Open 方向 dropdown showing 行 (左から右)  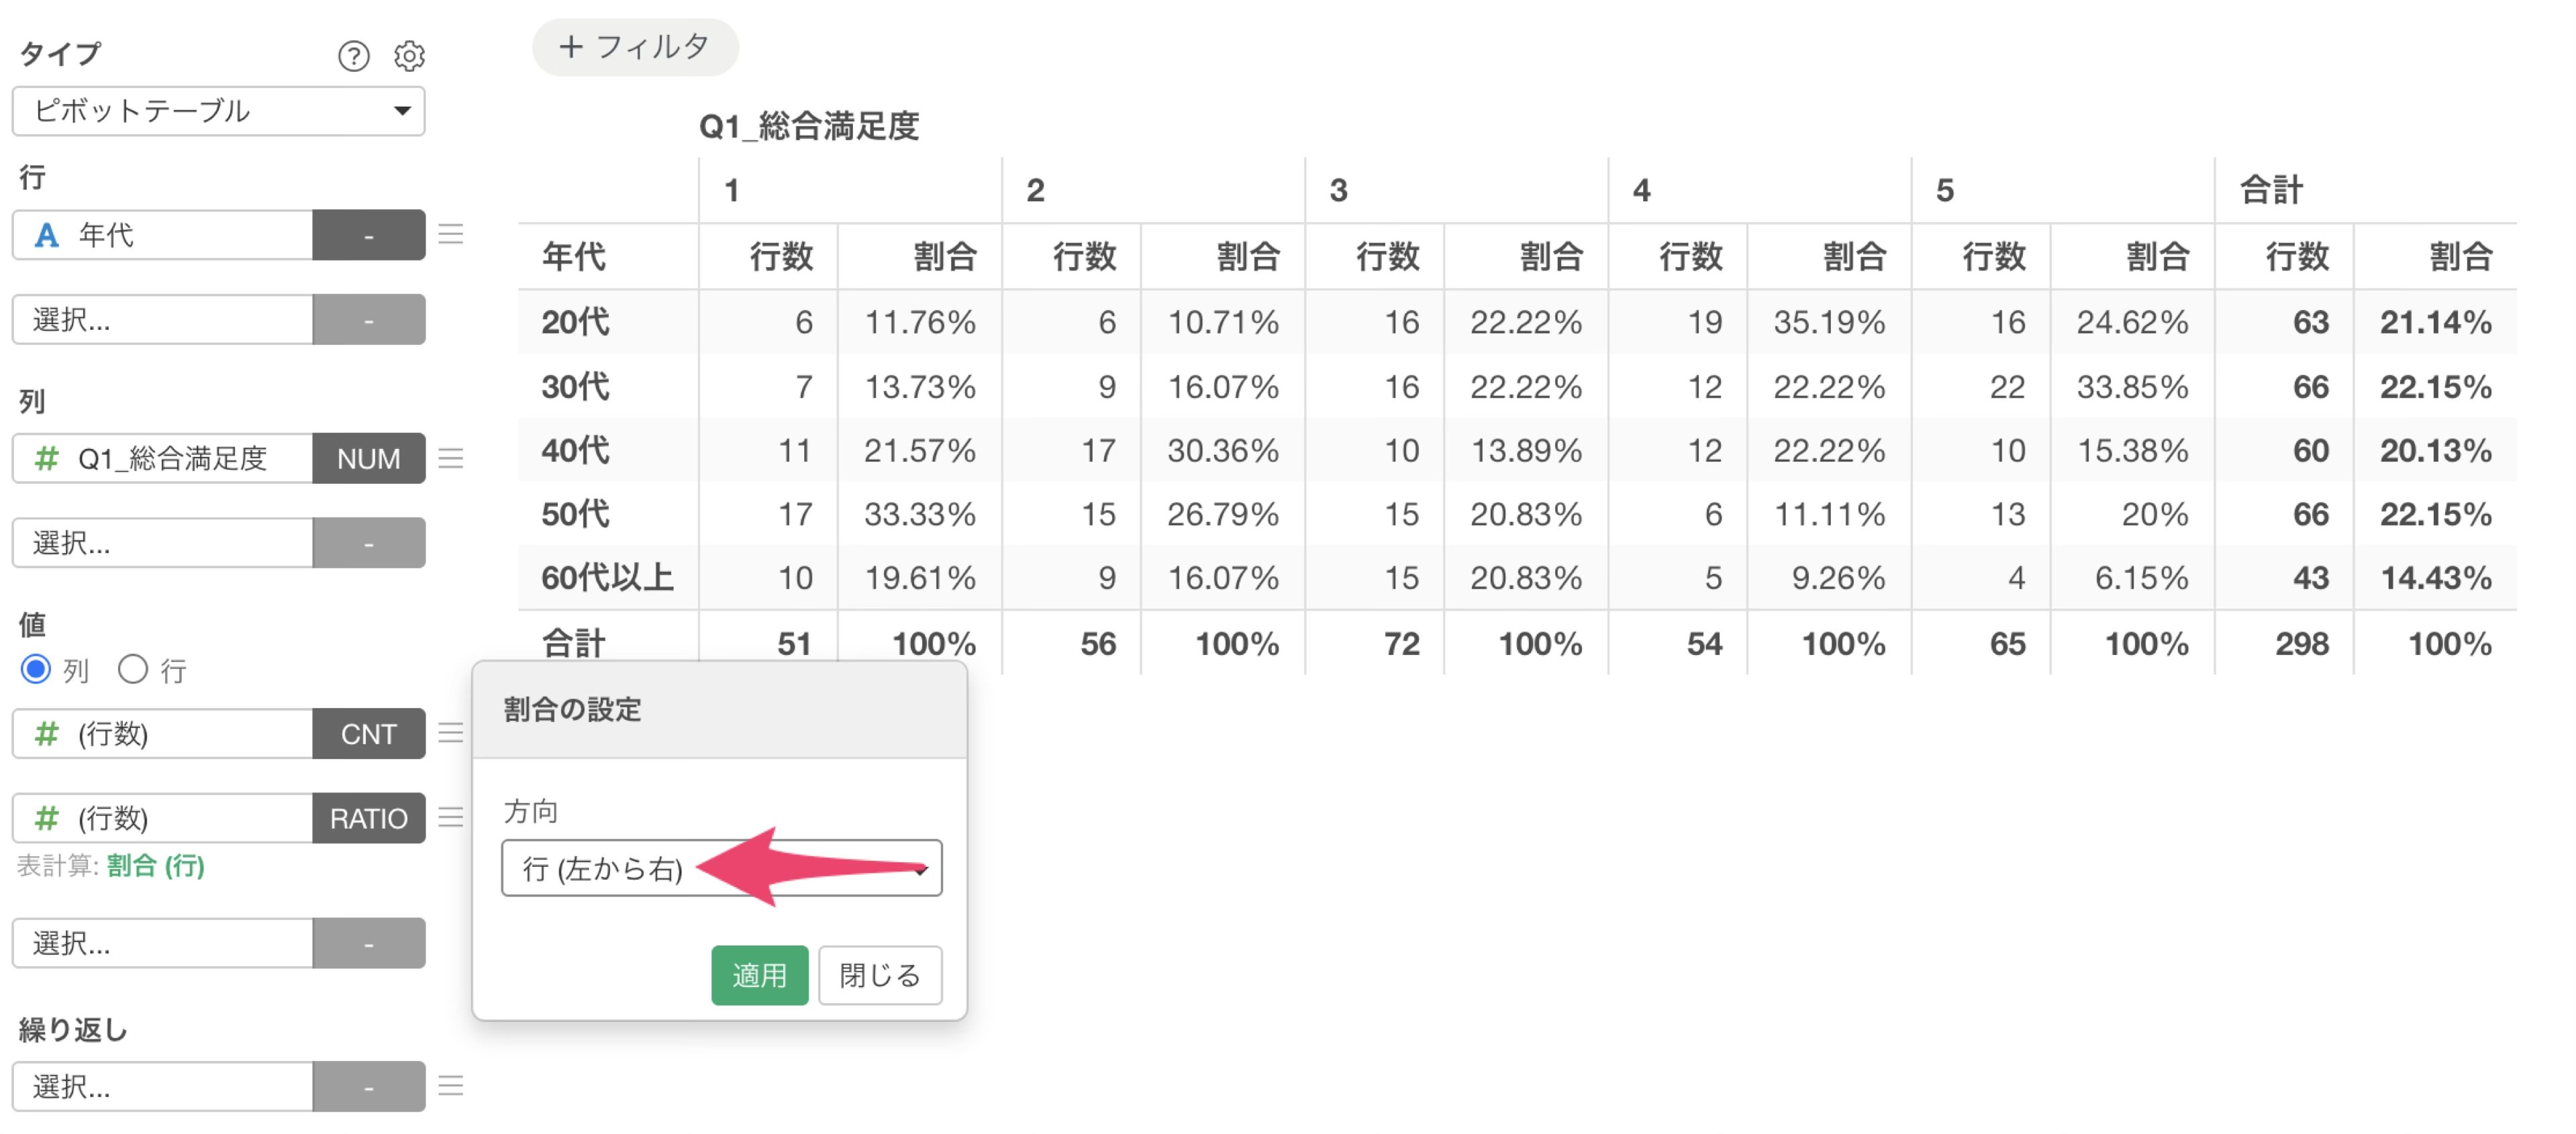point(721,868)
